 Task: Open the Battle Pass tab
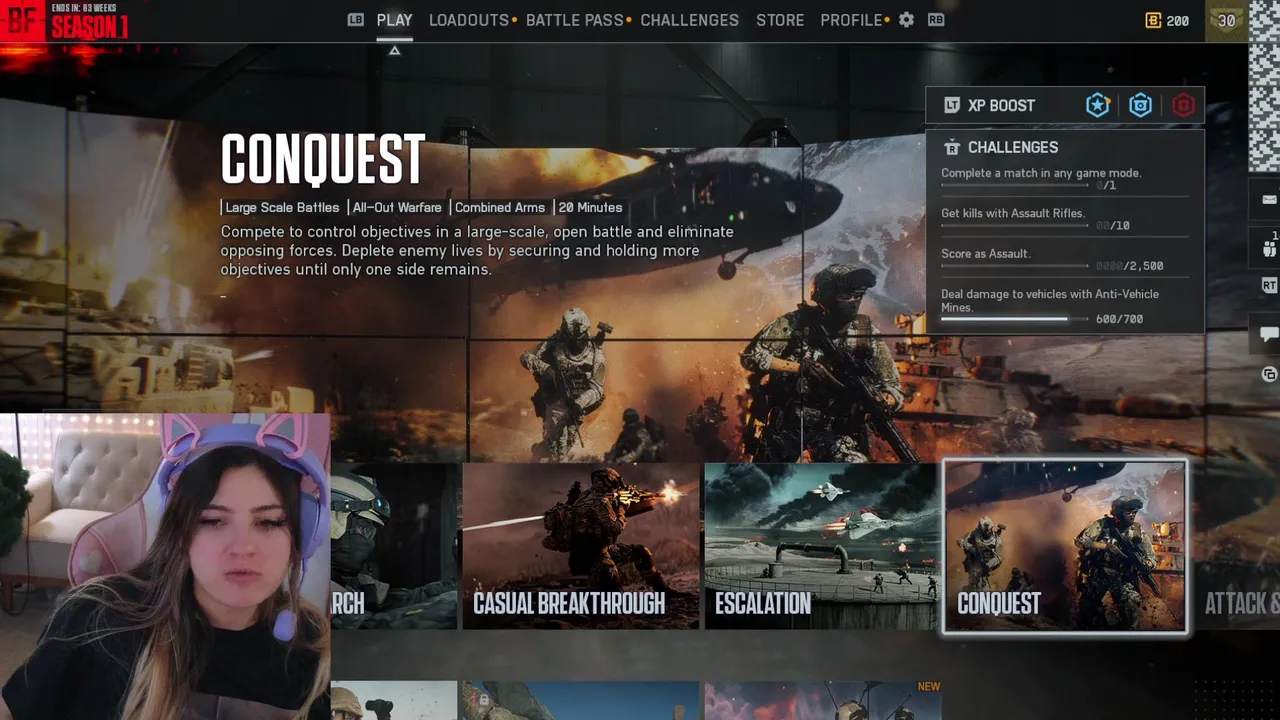coord(575,20)
